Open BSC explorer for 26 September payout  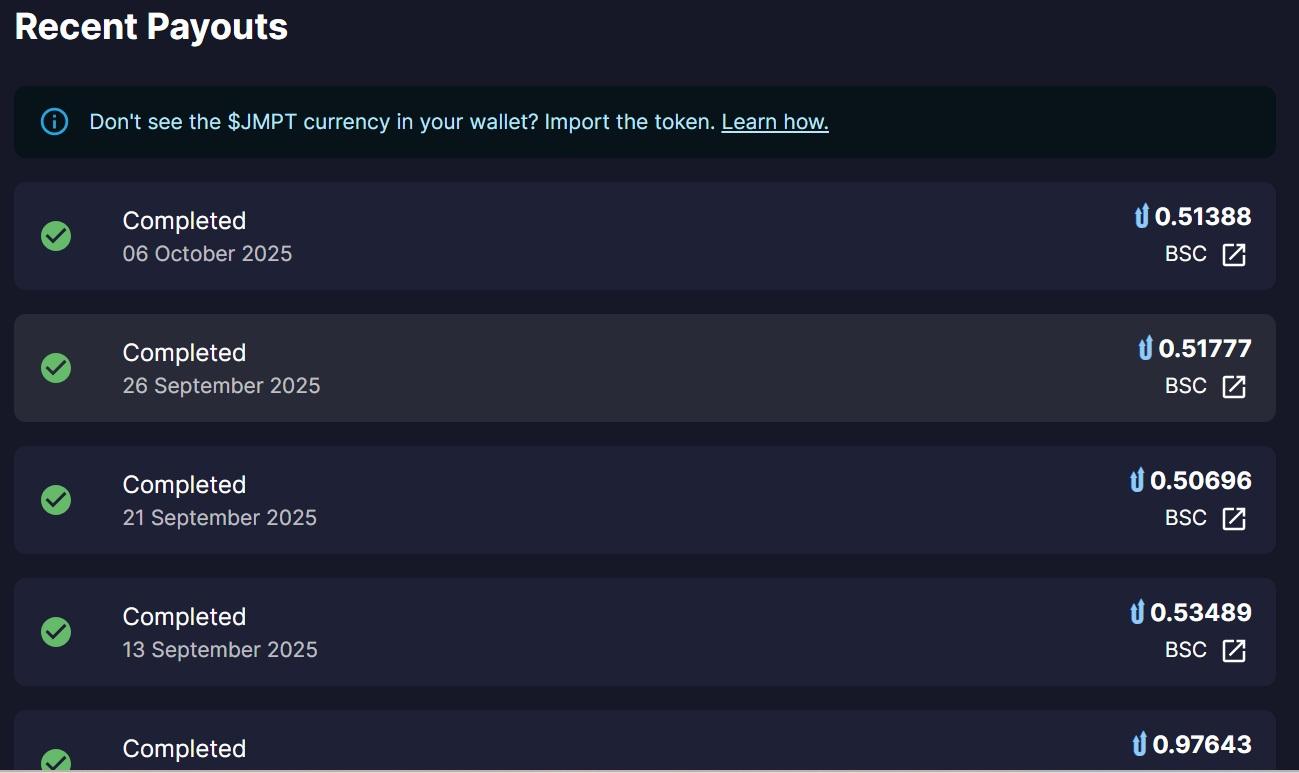click(1234, 387)
